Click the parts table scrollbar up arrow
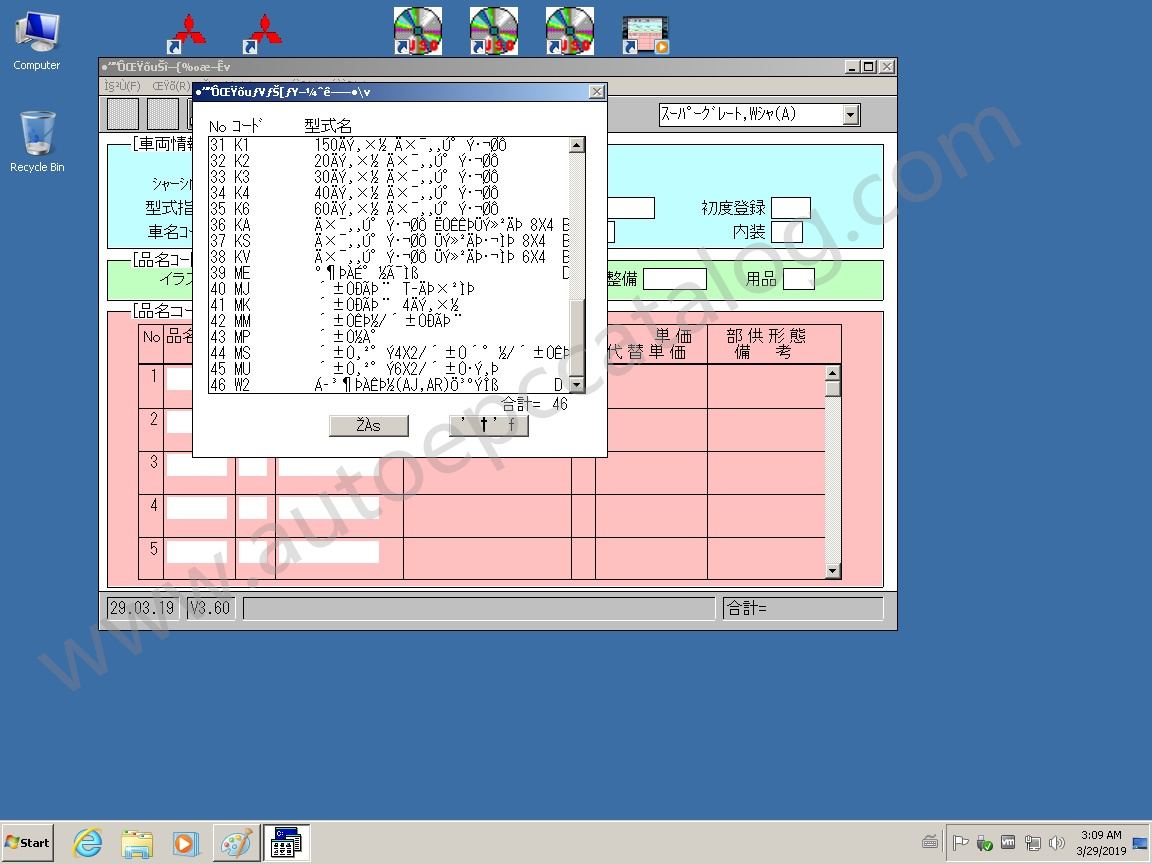1152x864 pixels. pyautogui.click(x=832, y=373)
